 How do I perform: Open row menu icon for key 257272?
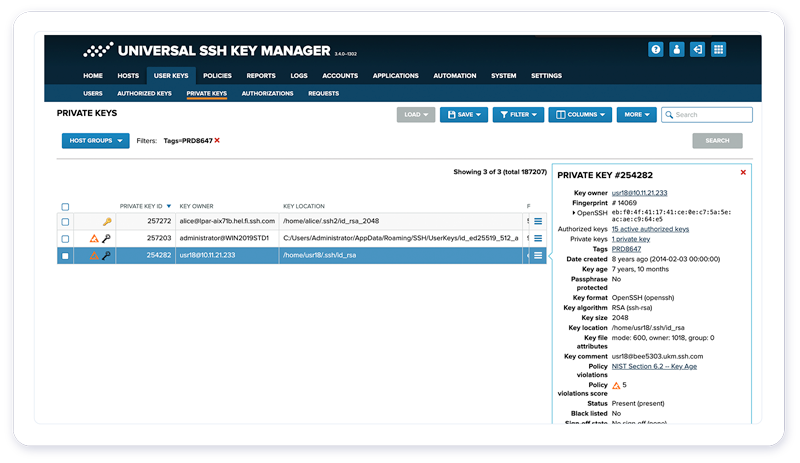point(538,222)
